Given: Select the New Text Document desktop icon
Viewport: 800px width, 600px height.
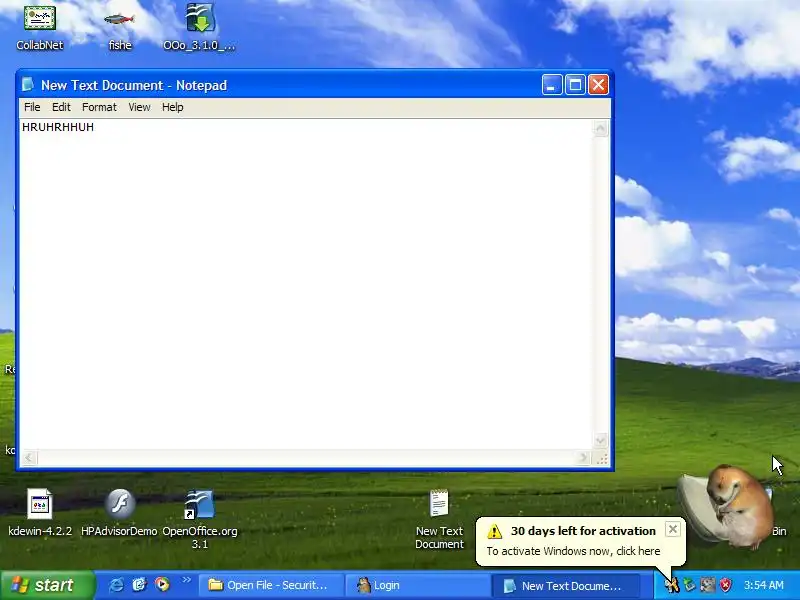Looking at the screenshot, I should pos(439,519).
